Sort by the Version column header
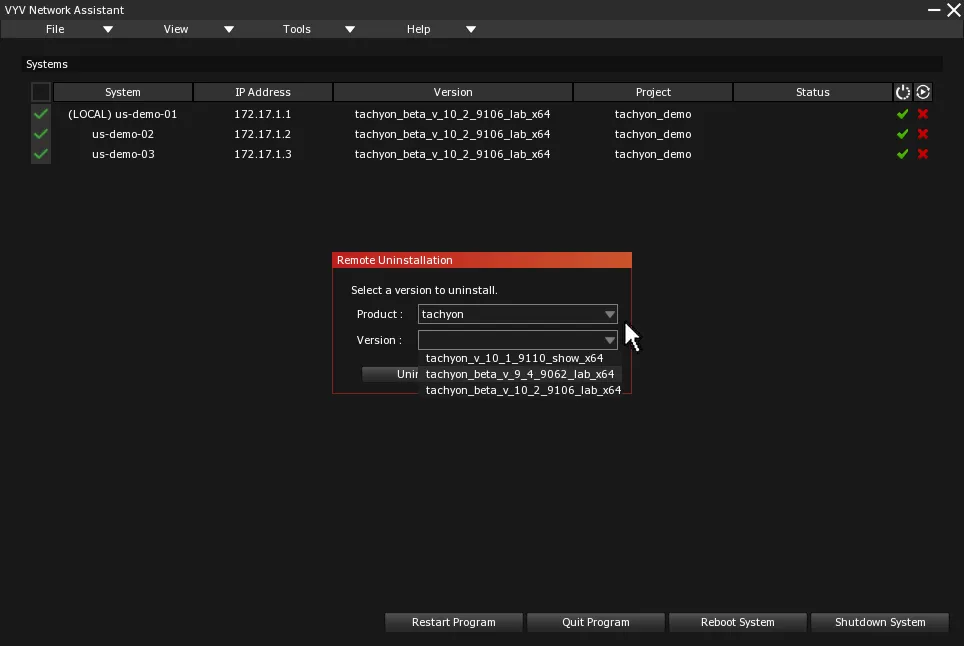Image resolution: width=964 pixels, height=646 pixels. click(453, 92)
